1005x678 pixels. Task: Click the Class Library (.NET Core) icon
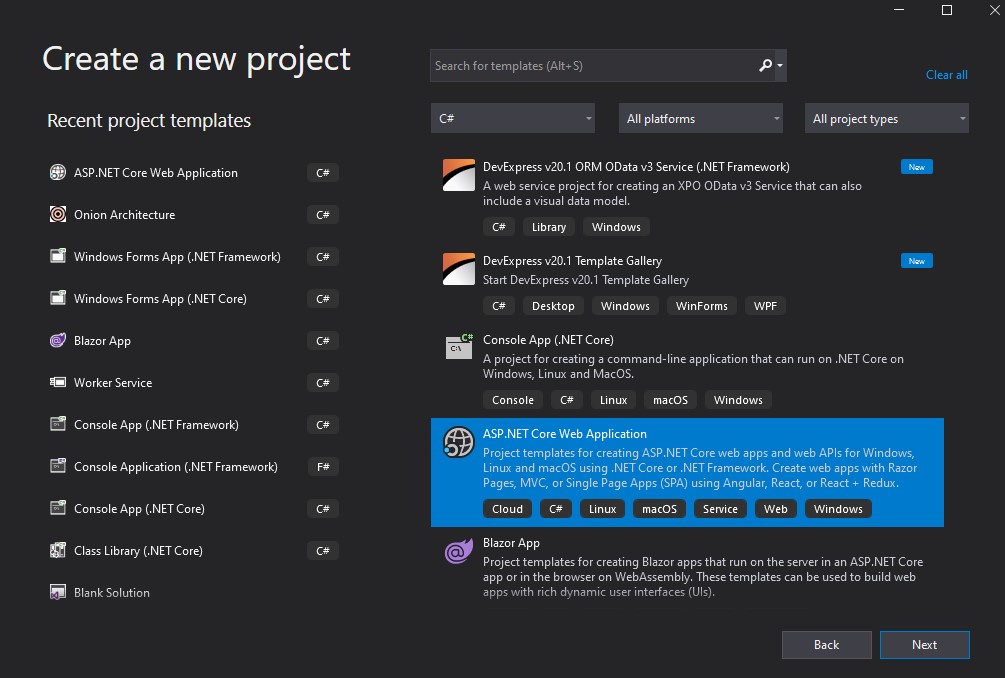[58, 551]
